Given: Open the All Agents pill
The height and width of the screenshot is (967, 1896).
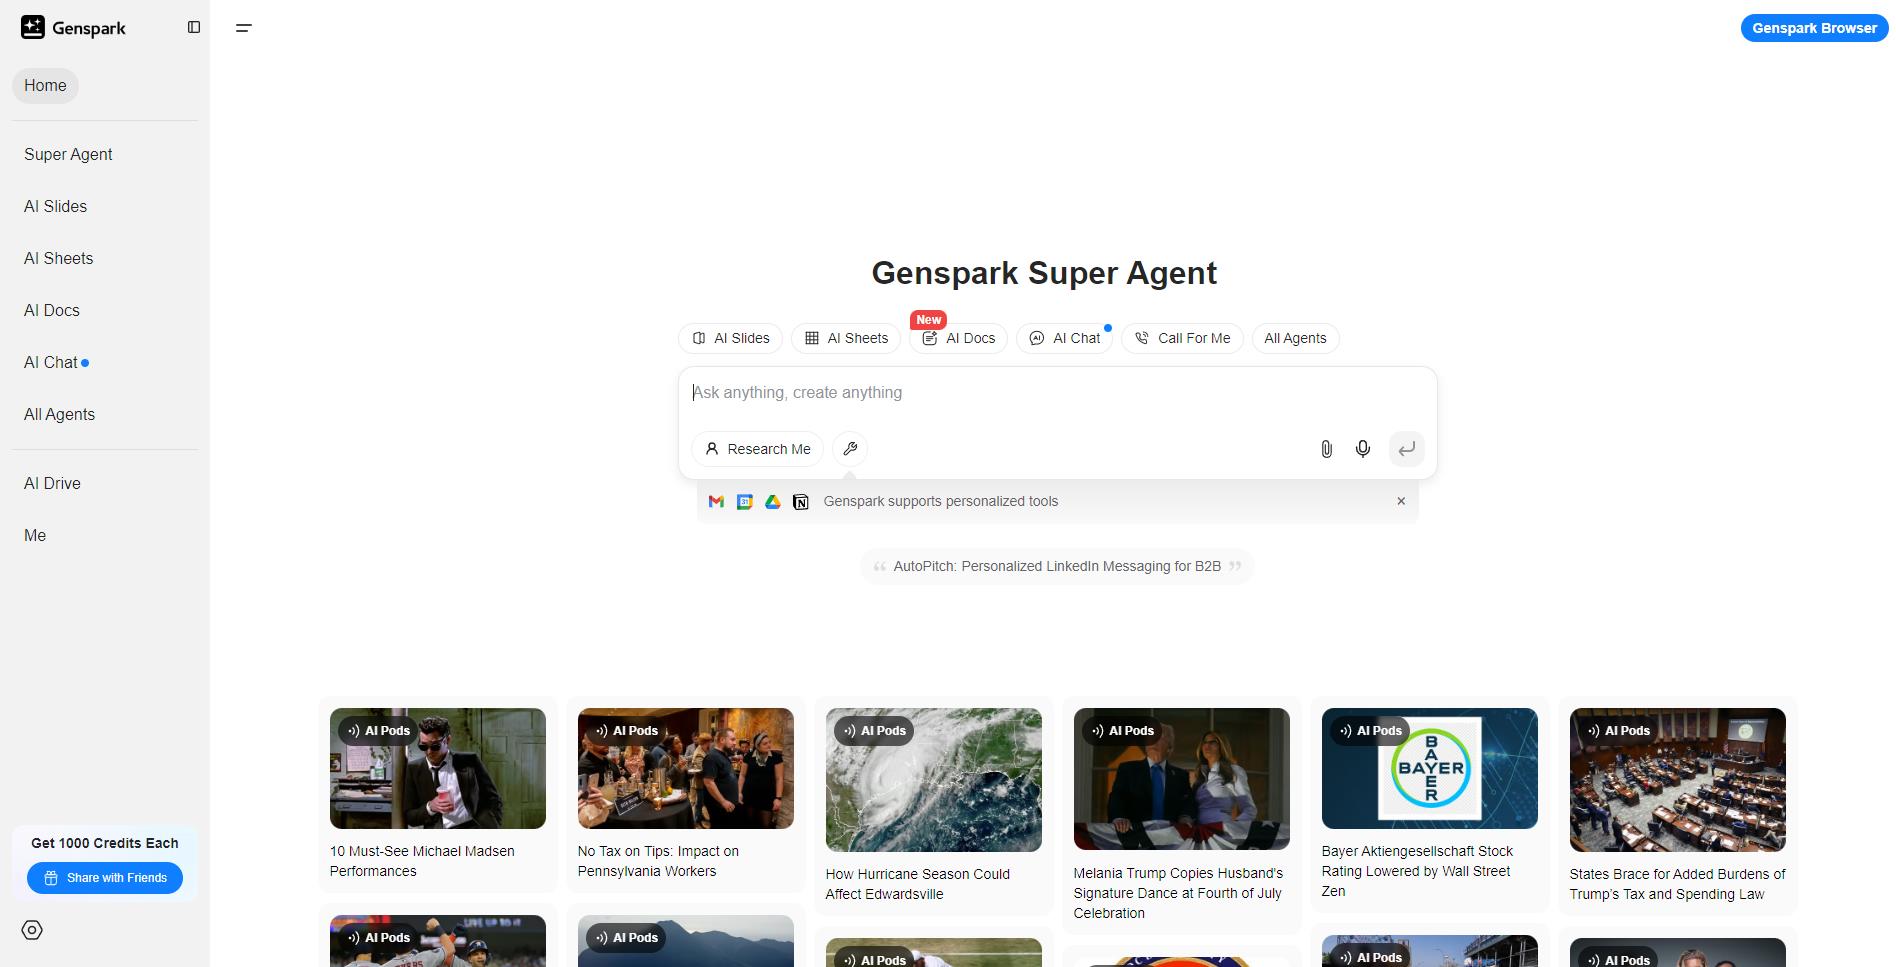Looking at the screenshot, I should [x=1295, y=338].
